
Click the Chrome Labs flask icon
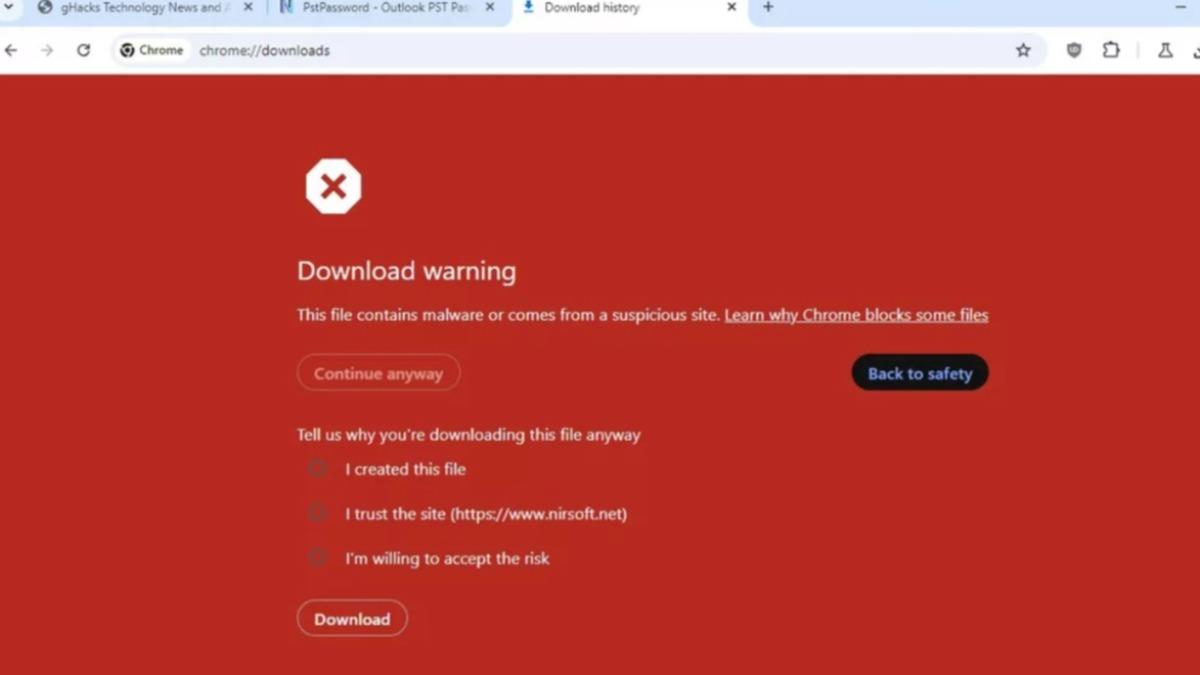[1166, 50]
